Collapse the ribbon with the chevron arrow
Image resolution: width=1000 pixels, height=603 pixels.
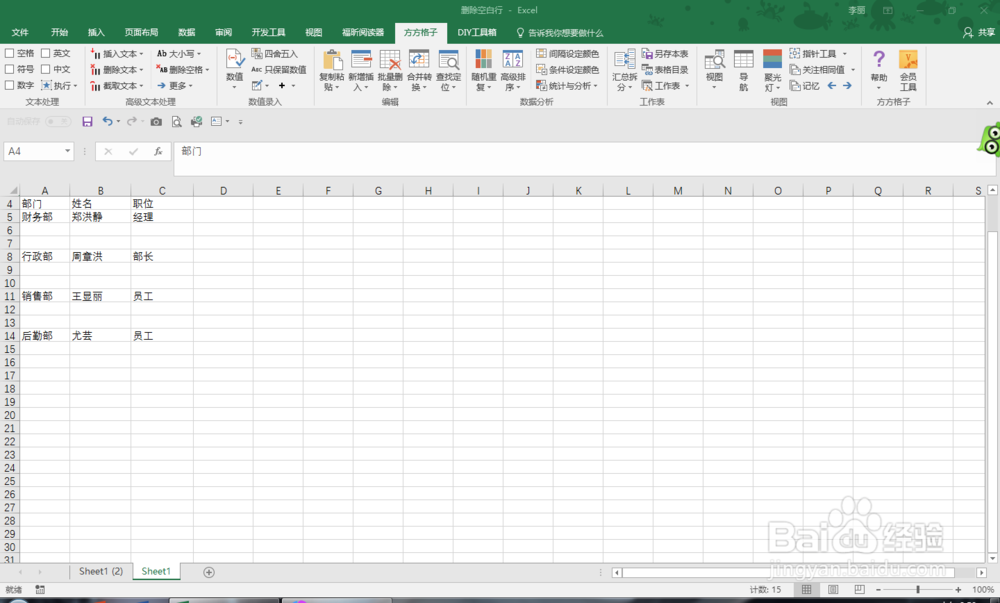pos(989,103)
